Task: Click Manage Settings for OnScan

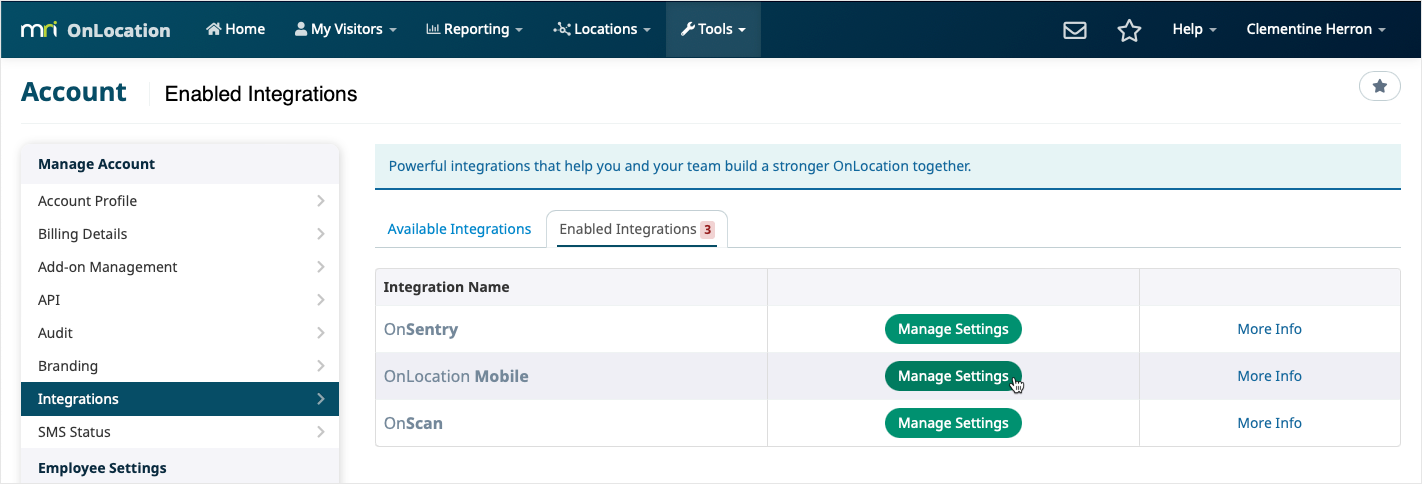Action: coord(953,423)
